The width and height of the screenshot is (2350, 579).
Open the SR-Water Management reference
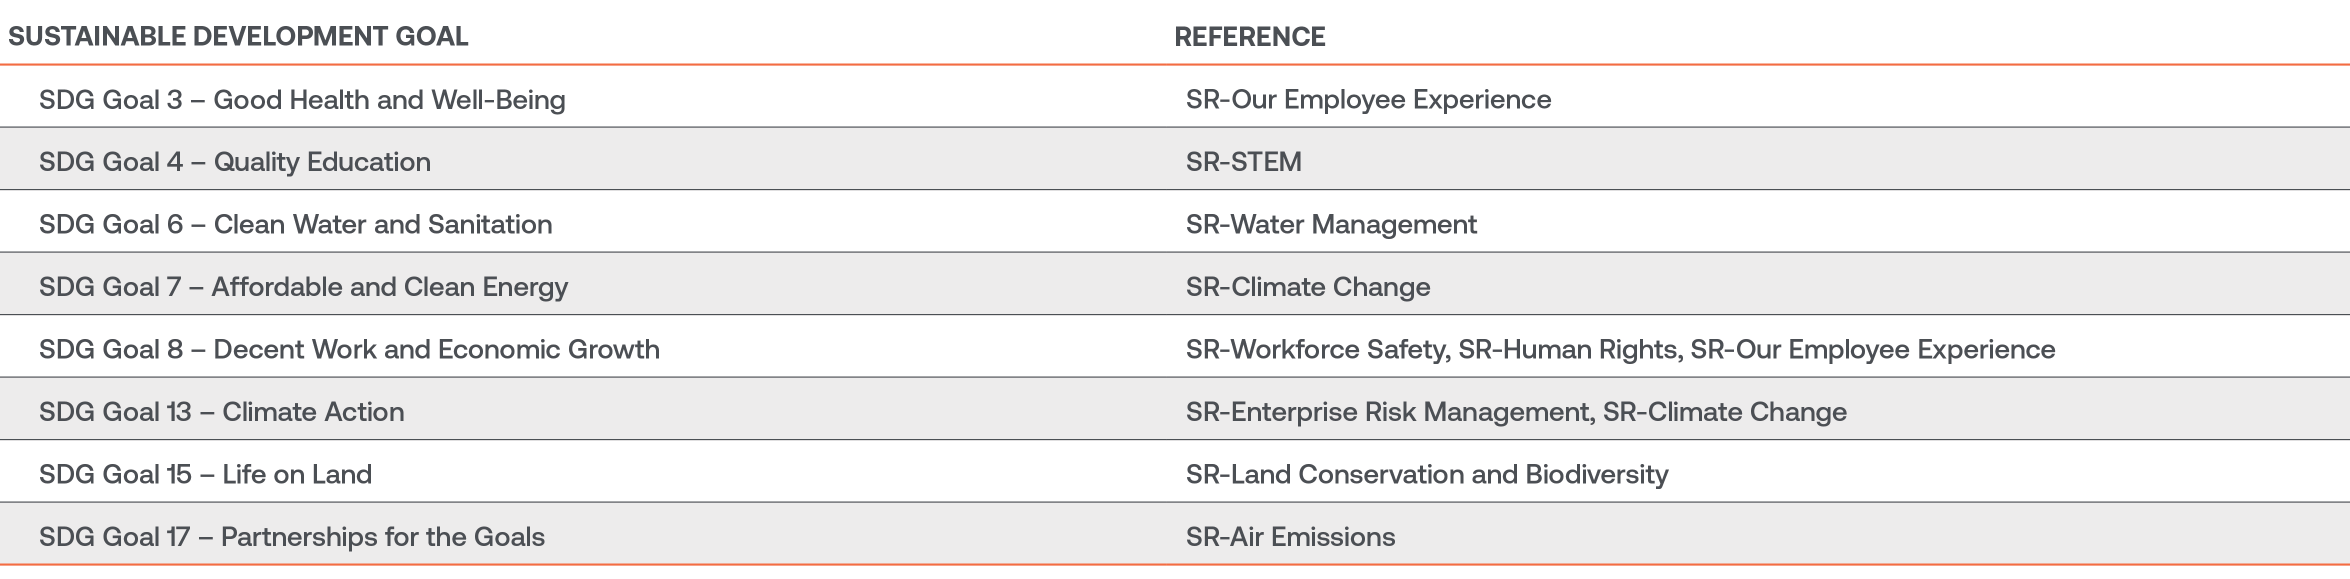(x=1331, y=225)
